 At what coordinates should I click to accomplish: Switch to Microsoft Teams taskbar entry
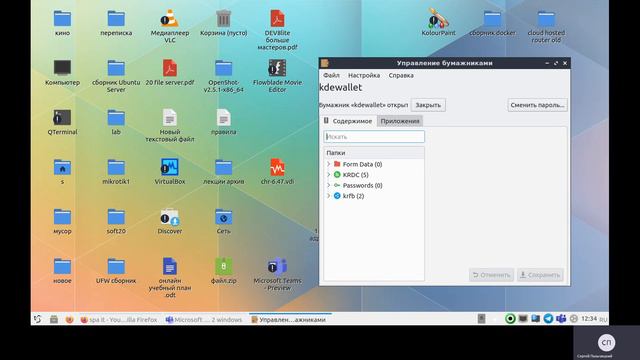(204, 320)
